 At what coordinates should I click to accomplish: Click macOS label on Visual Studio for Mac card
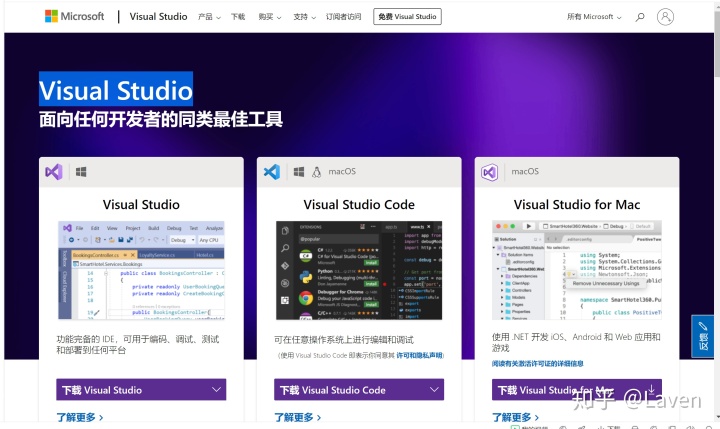tap(525, 172)
